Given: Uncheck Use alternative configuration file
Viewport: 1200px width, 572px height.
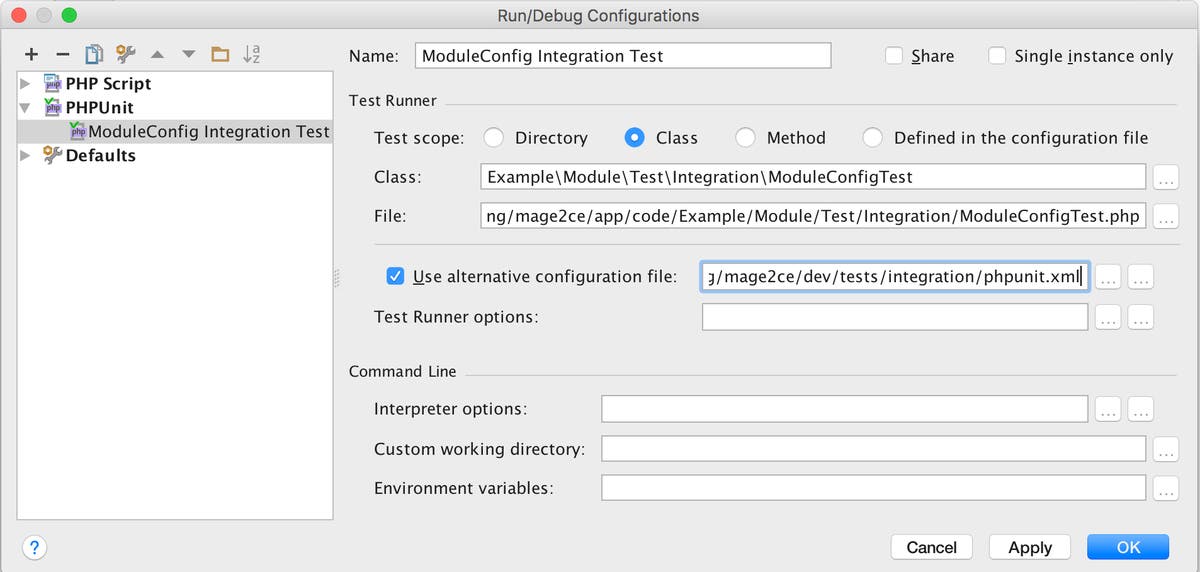Looking at the screenshot, I should click(x=395, y=277).
